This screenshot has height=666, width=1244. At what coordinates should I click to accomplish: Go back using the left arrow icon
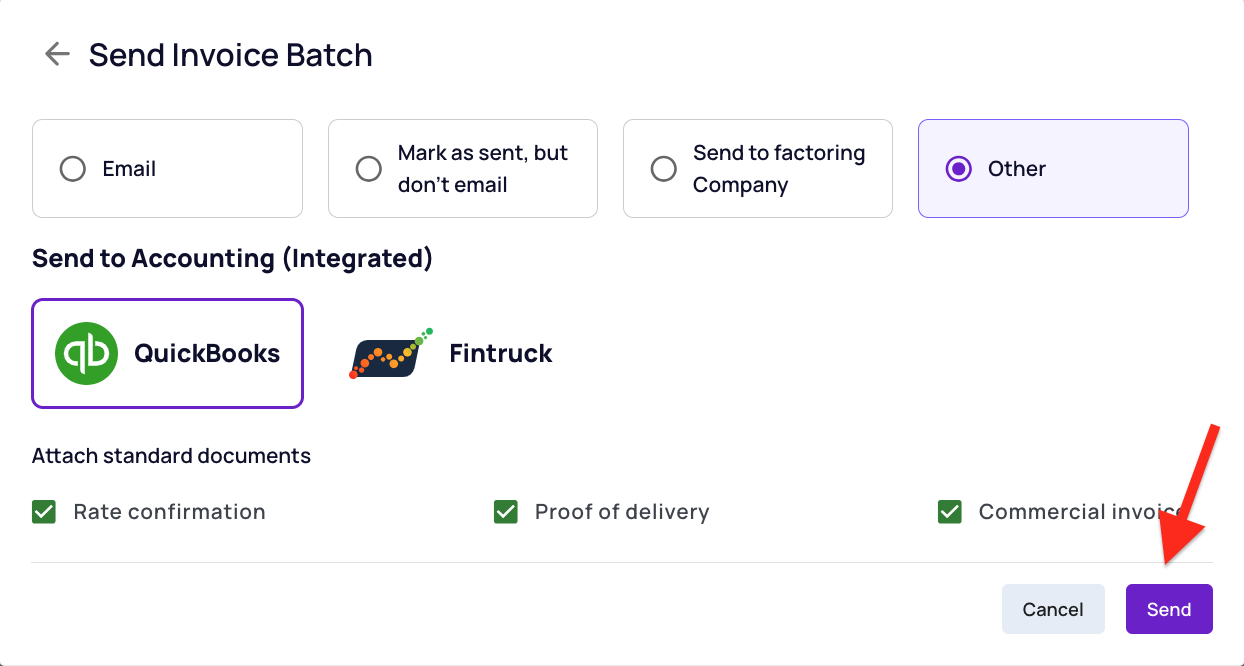57,54
